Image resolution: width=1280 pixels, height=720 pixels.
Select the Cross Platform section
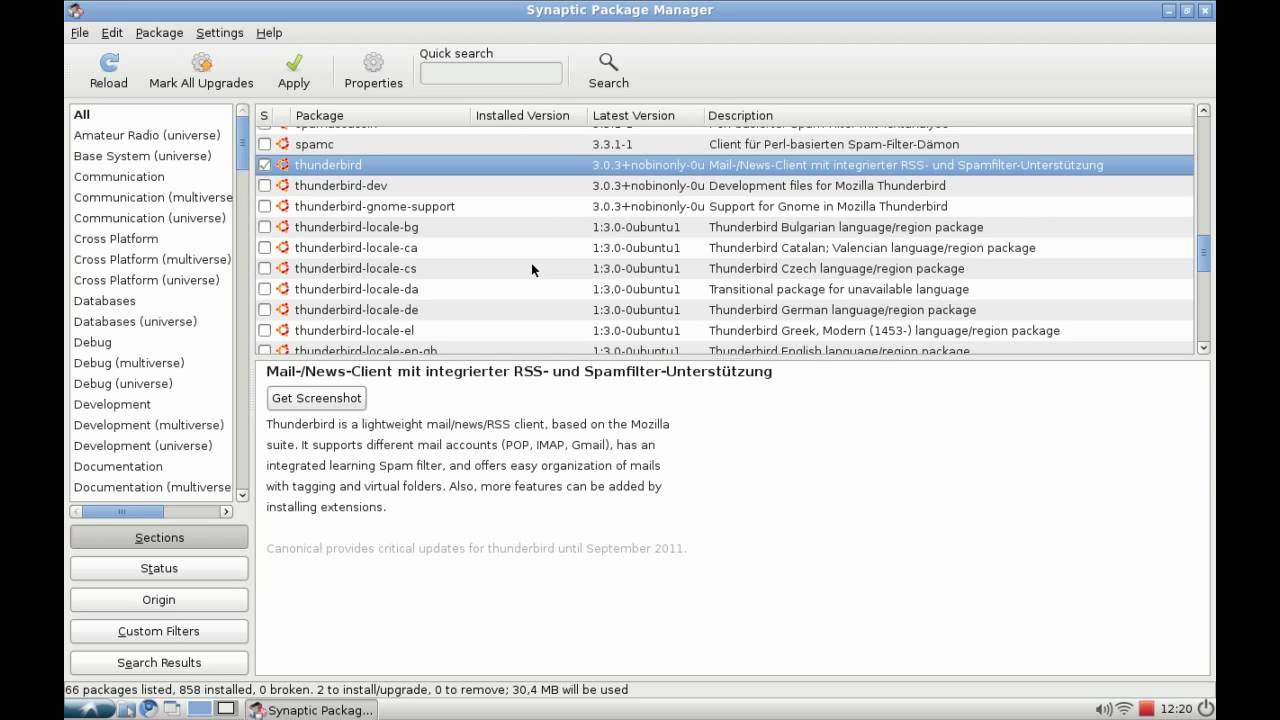(116, 239)
